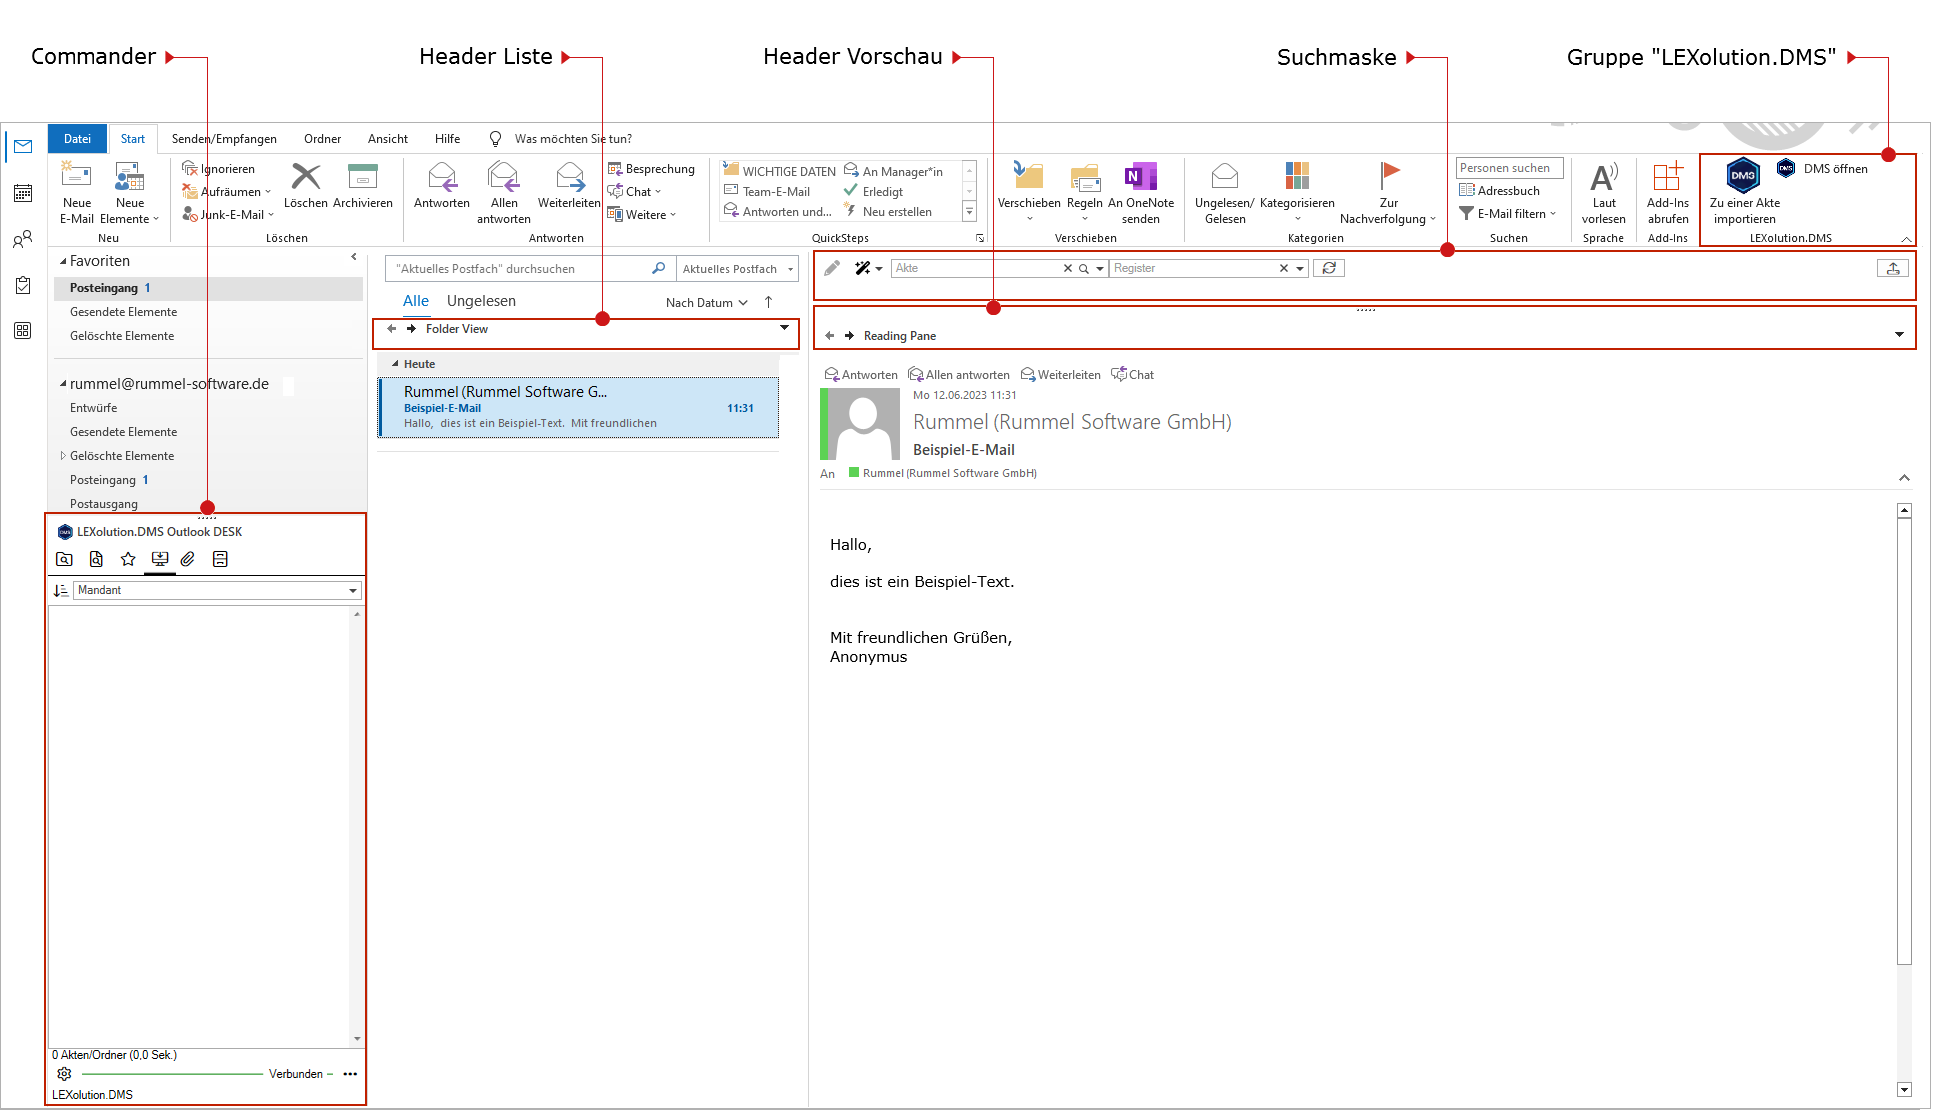Screen dimensions: 1934x1118
Task: Open the settings gear in the Commander footer
Action: click(x=64, y=1074)
